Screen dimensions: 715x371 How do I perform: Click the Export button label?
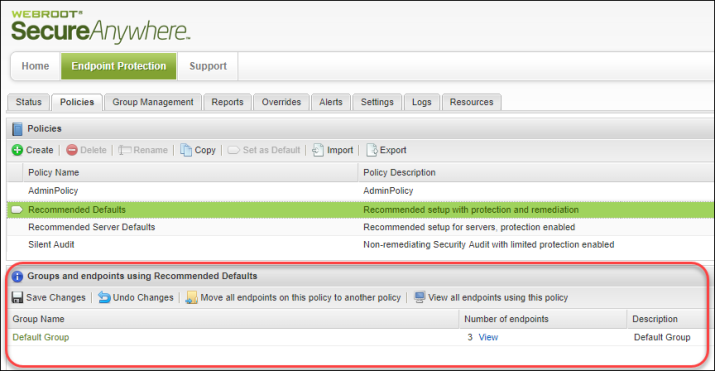click(x=393, y=150)
